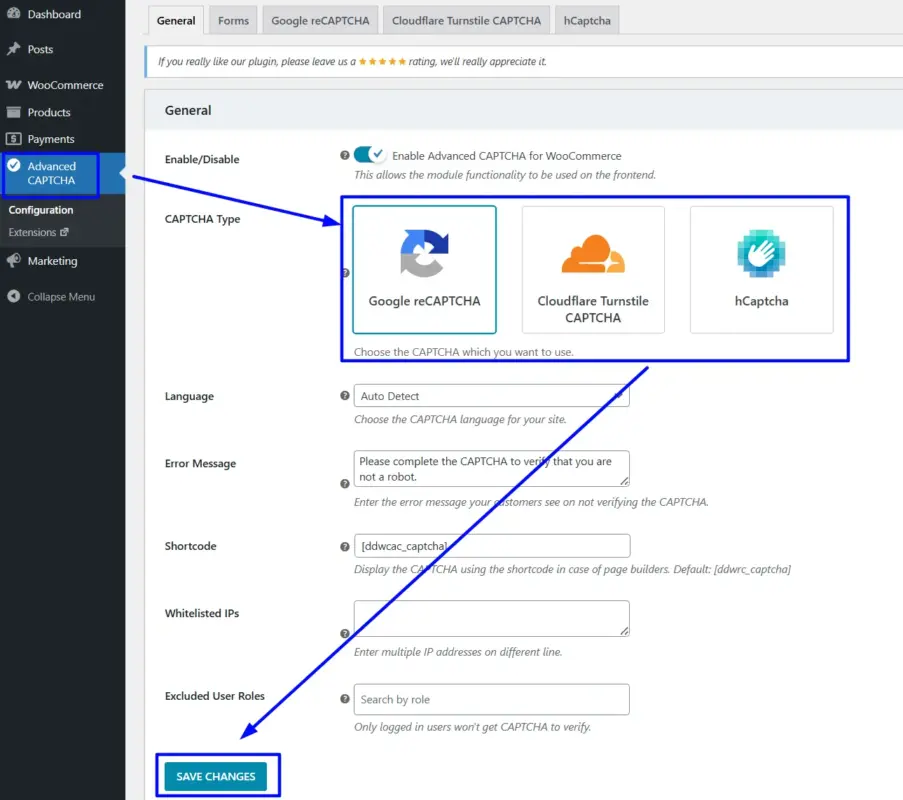Click help icon beside CAPTCHA Type
This screenshot has height=800, width=903.
point(346,273)
